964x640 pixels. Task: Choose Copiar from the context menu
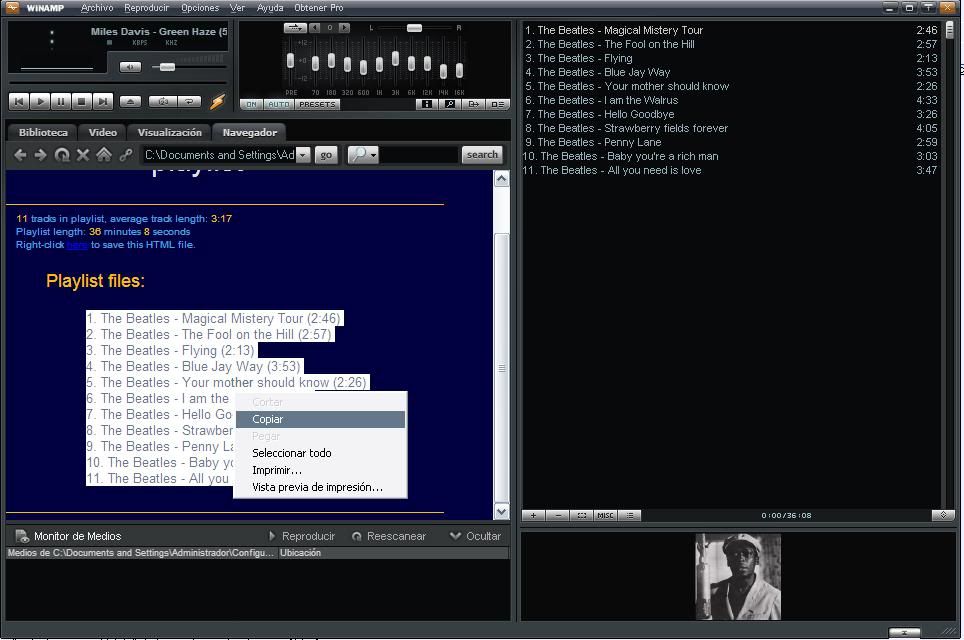[268, 420]
